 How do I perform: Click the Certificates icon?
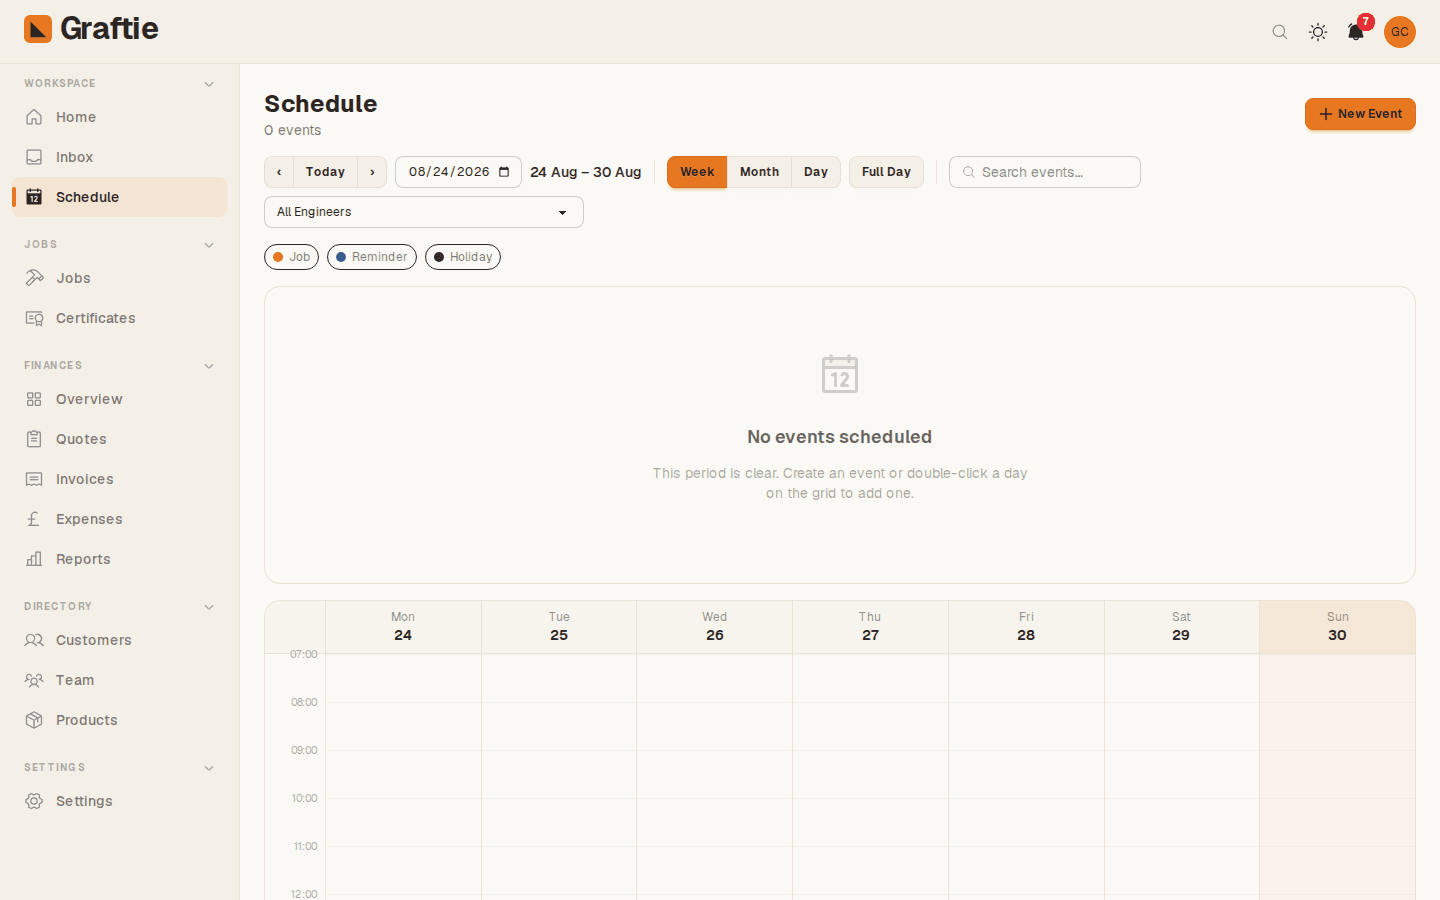click(34, 318)
